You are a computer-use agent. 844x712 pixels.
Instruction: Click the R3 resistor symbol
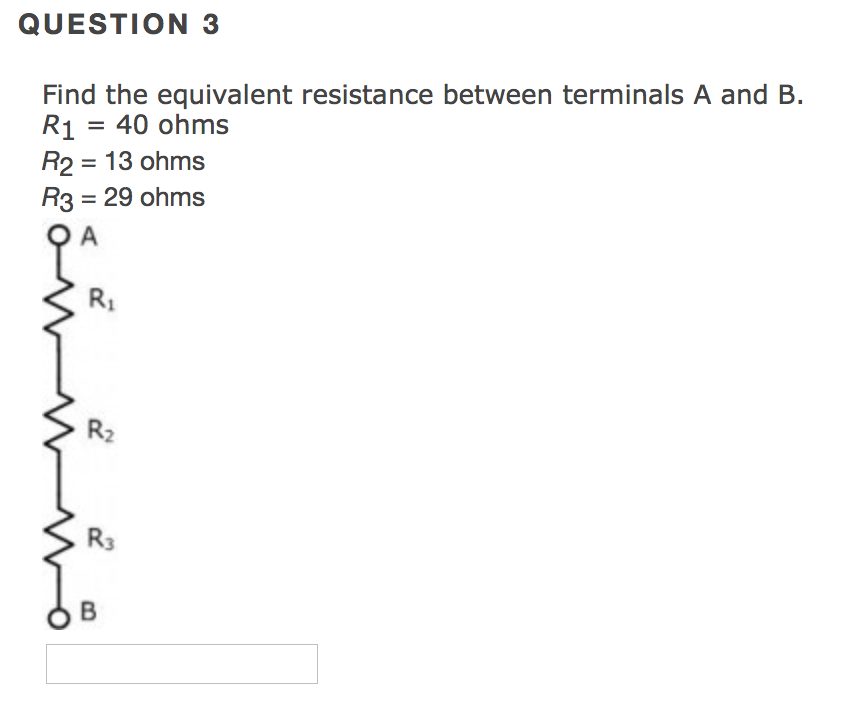click(x=60, y=539)
